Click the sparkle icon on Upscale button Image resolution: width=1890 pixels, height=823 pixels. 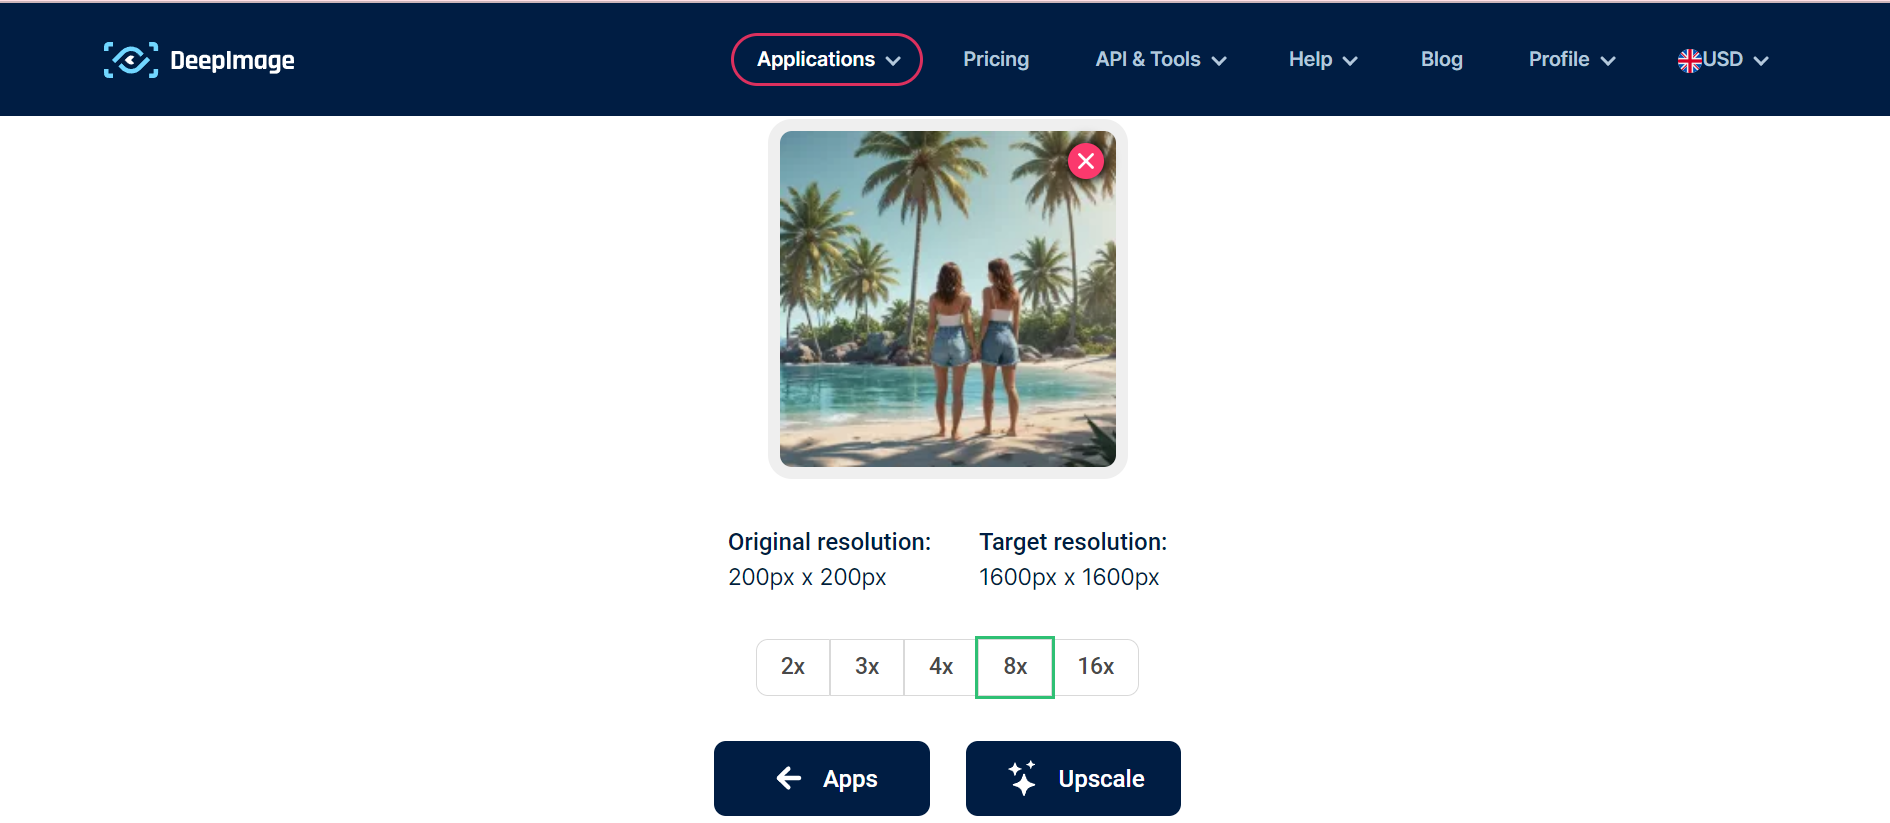tap(1021, 778)
